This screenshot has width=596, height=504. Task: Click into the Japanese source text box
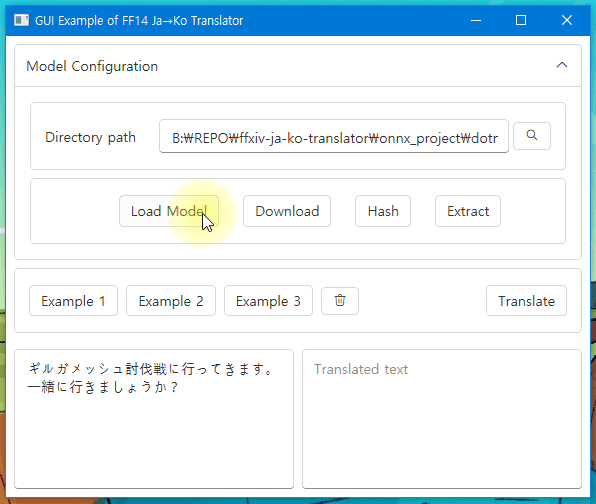154,419
